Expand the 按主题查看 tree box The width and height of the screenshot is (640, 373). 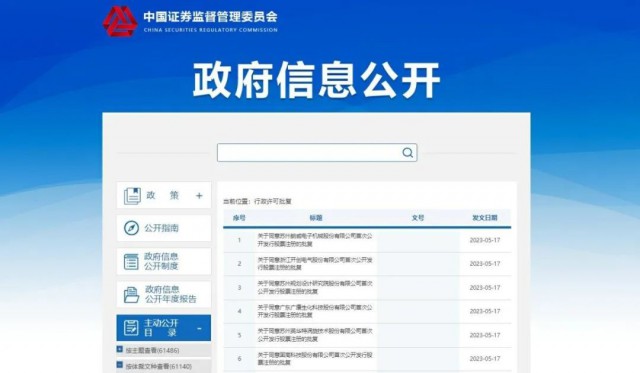pyautogui.click(x=120, y=349)
